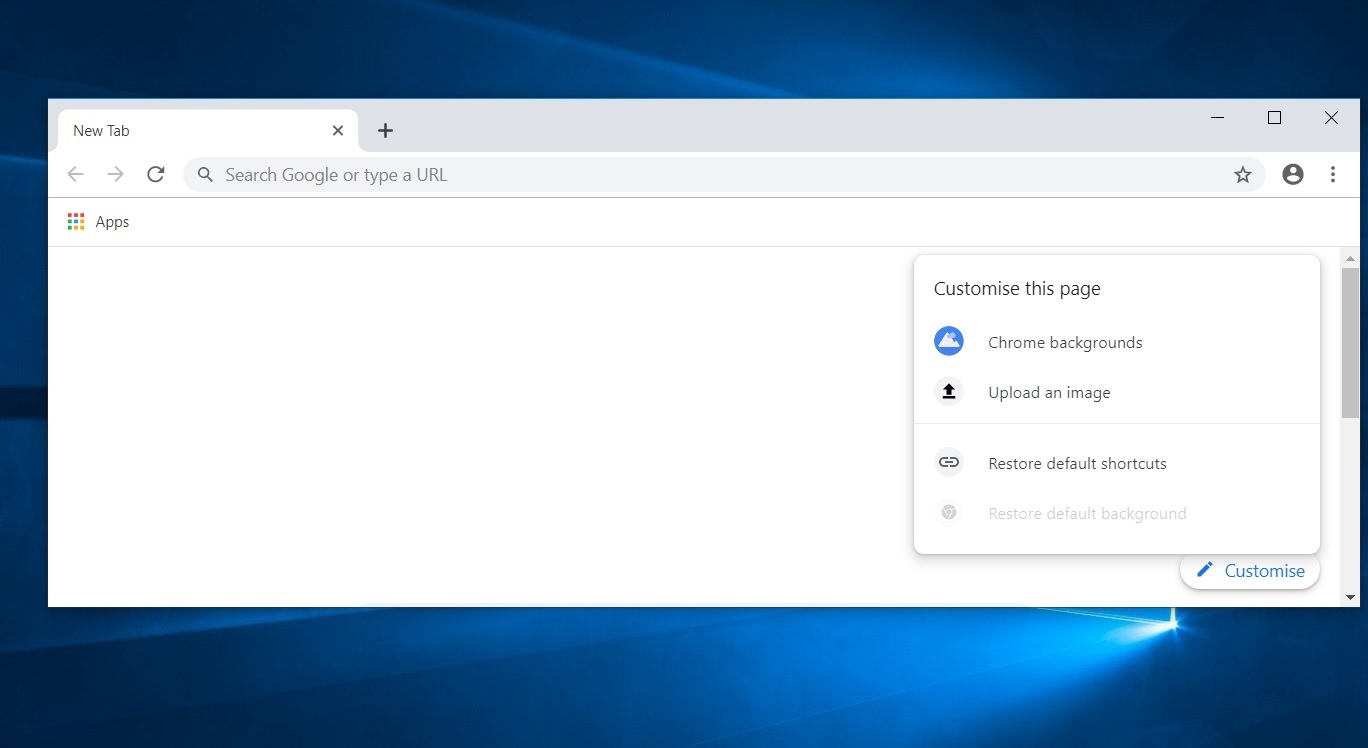Open Chrome's three-dot menu
Screen dimensions: 1368x748
click(x=1333, y=175)
